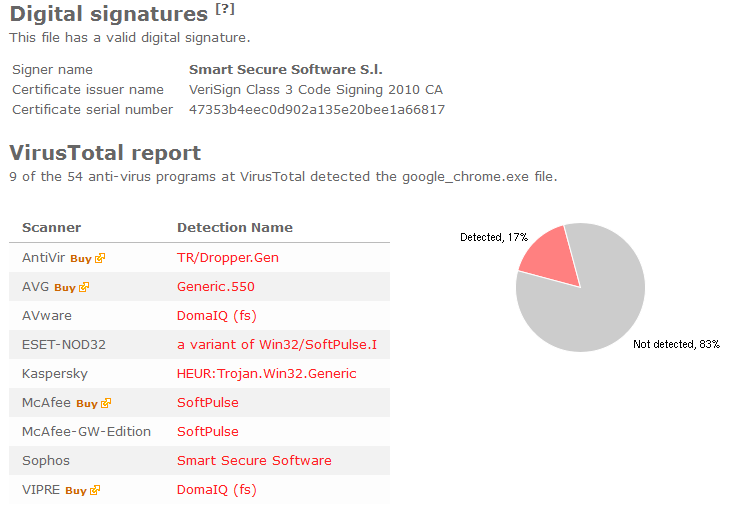The width and height of the screenshot is (731, 511).
Task: Click the external link icon beside VIPRE Buy
Action: click(95, 490)
